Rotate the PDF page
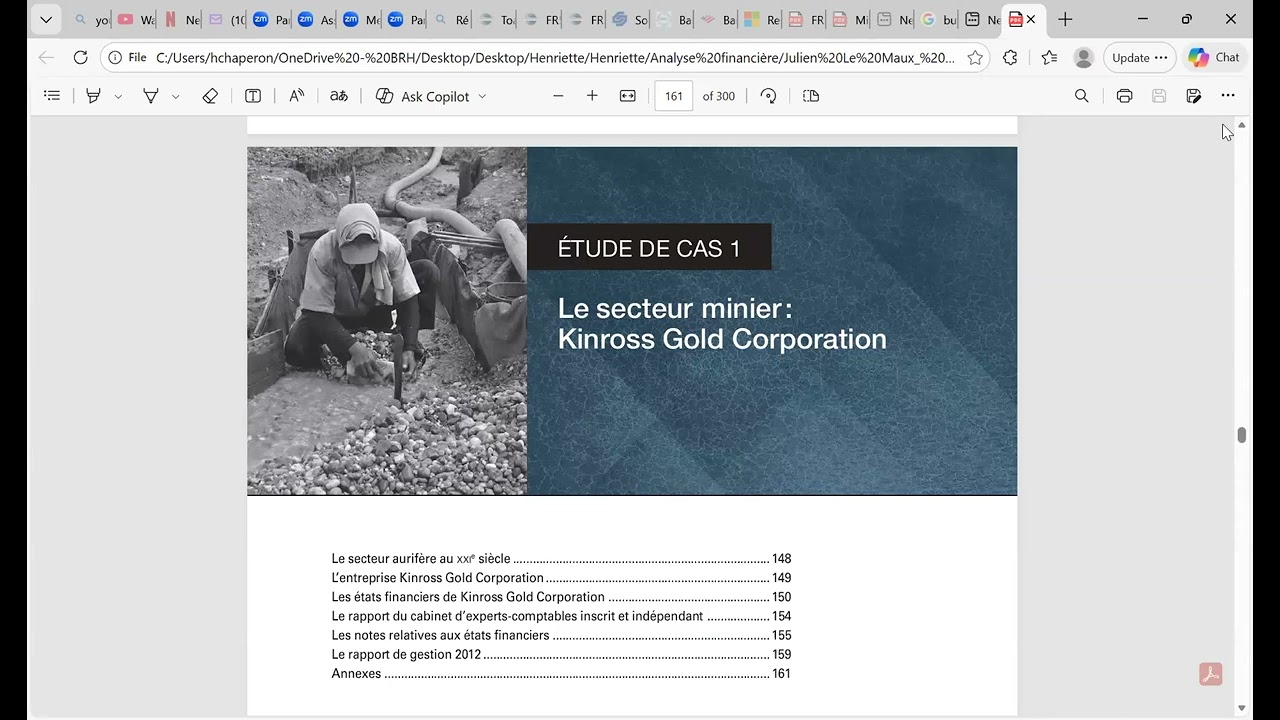 click(768, 96)
